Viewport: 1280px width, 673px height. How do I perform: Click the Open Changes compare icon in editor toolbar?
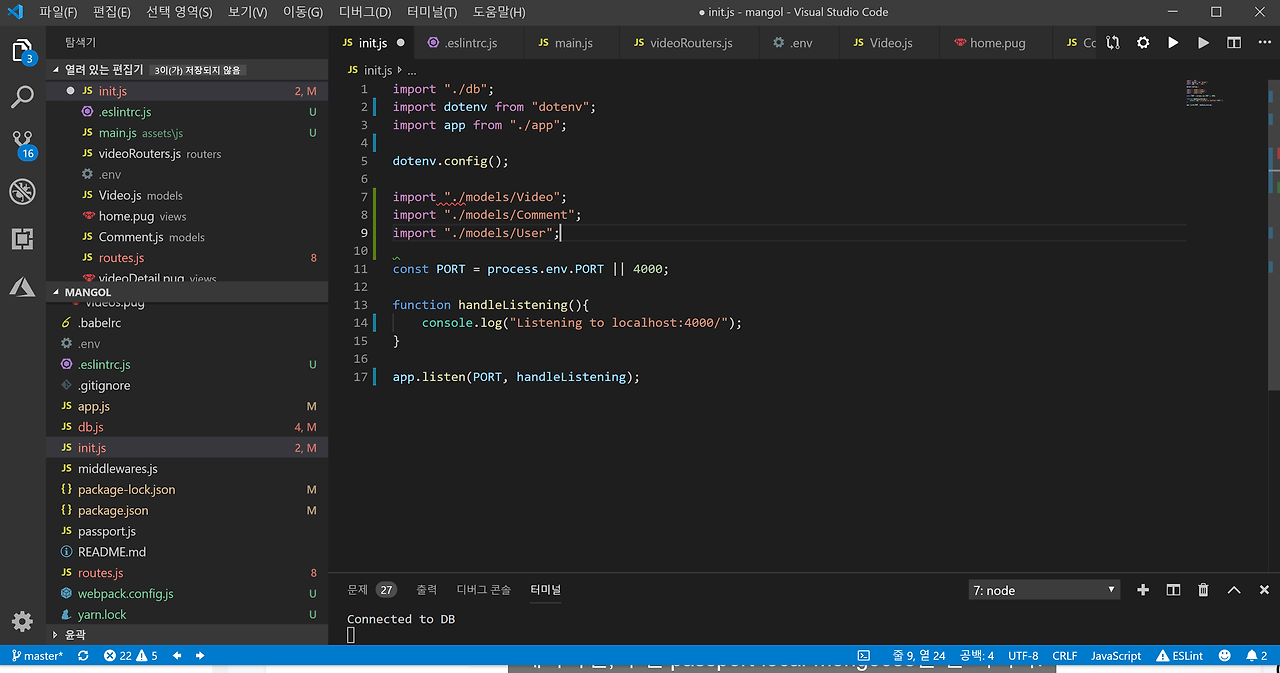tap(1113, 43)
